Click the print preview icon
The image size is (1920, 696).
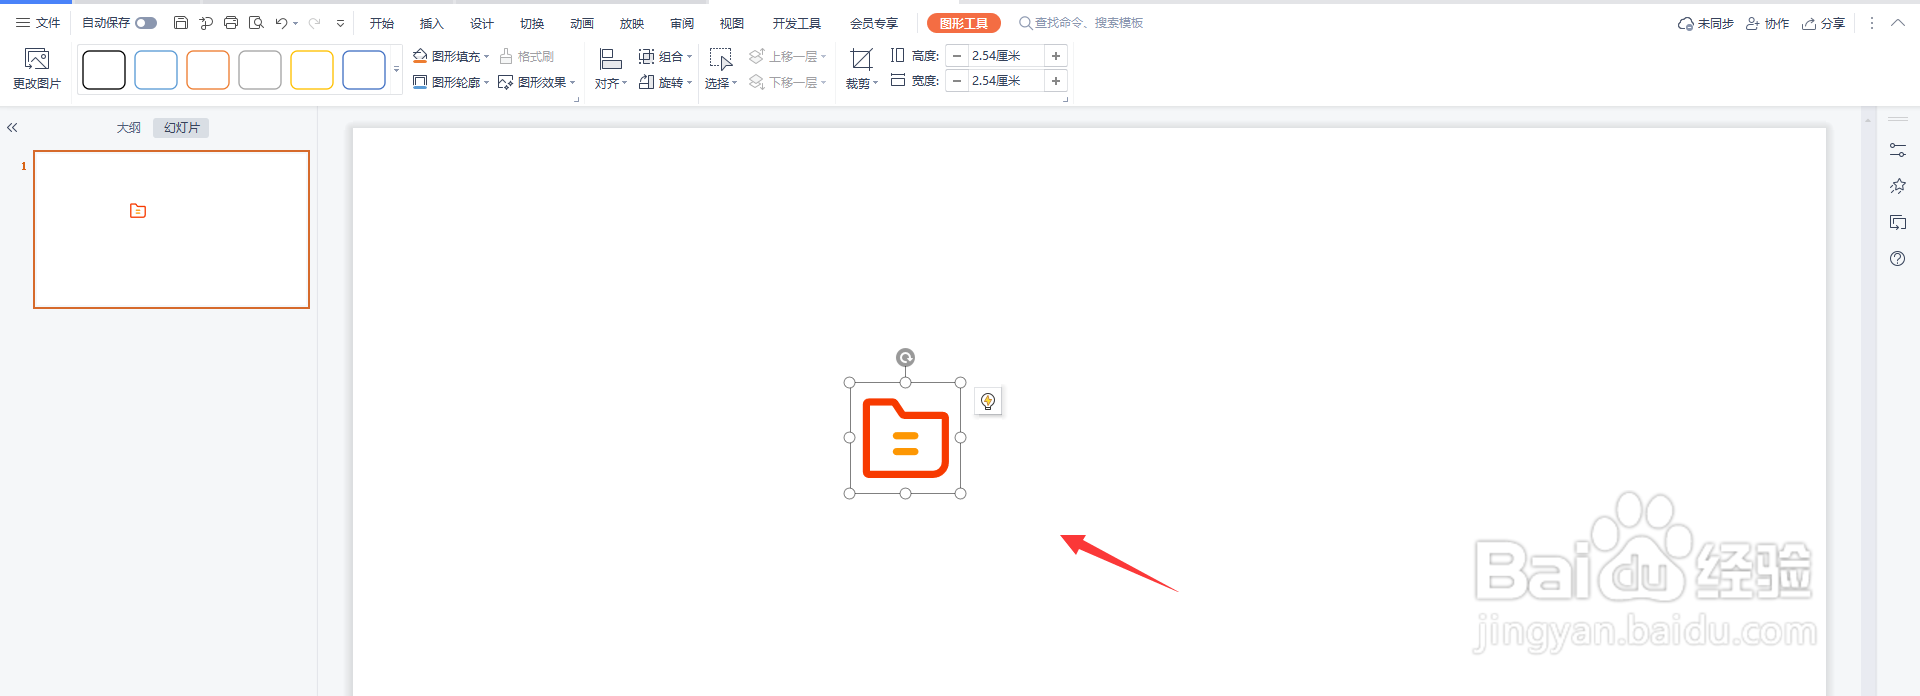tap(256, 23)
